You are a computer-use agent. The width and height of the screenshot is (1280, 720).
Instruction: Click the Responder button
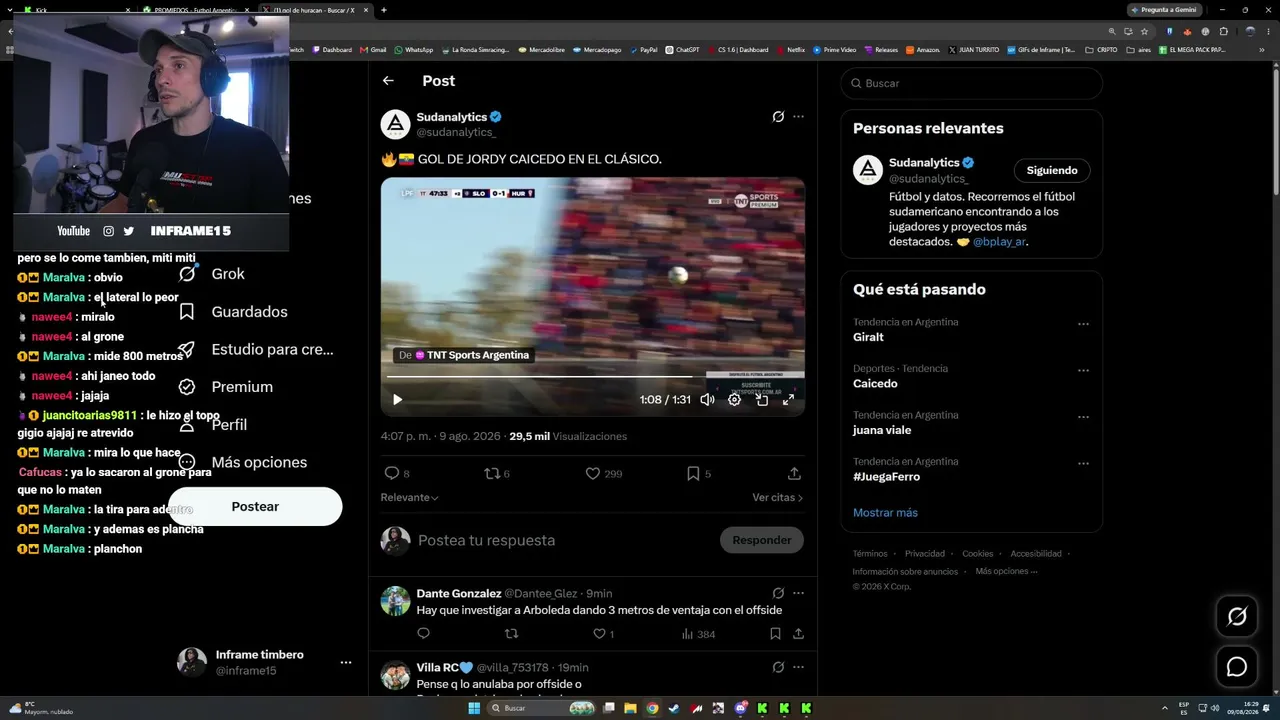click(762, 540)
